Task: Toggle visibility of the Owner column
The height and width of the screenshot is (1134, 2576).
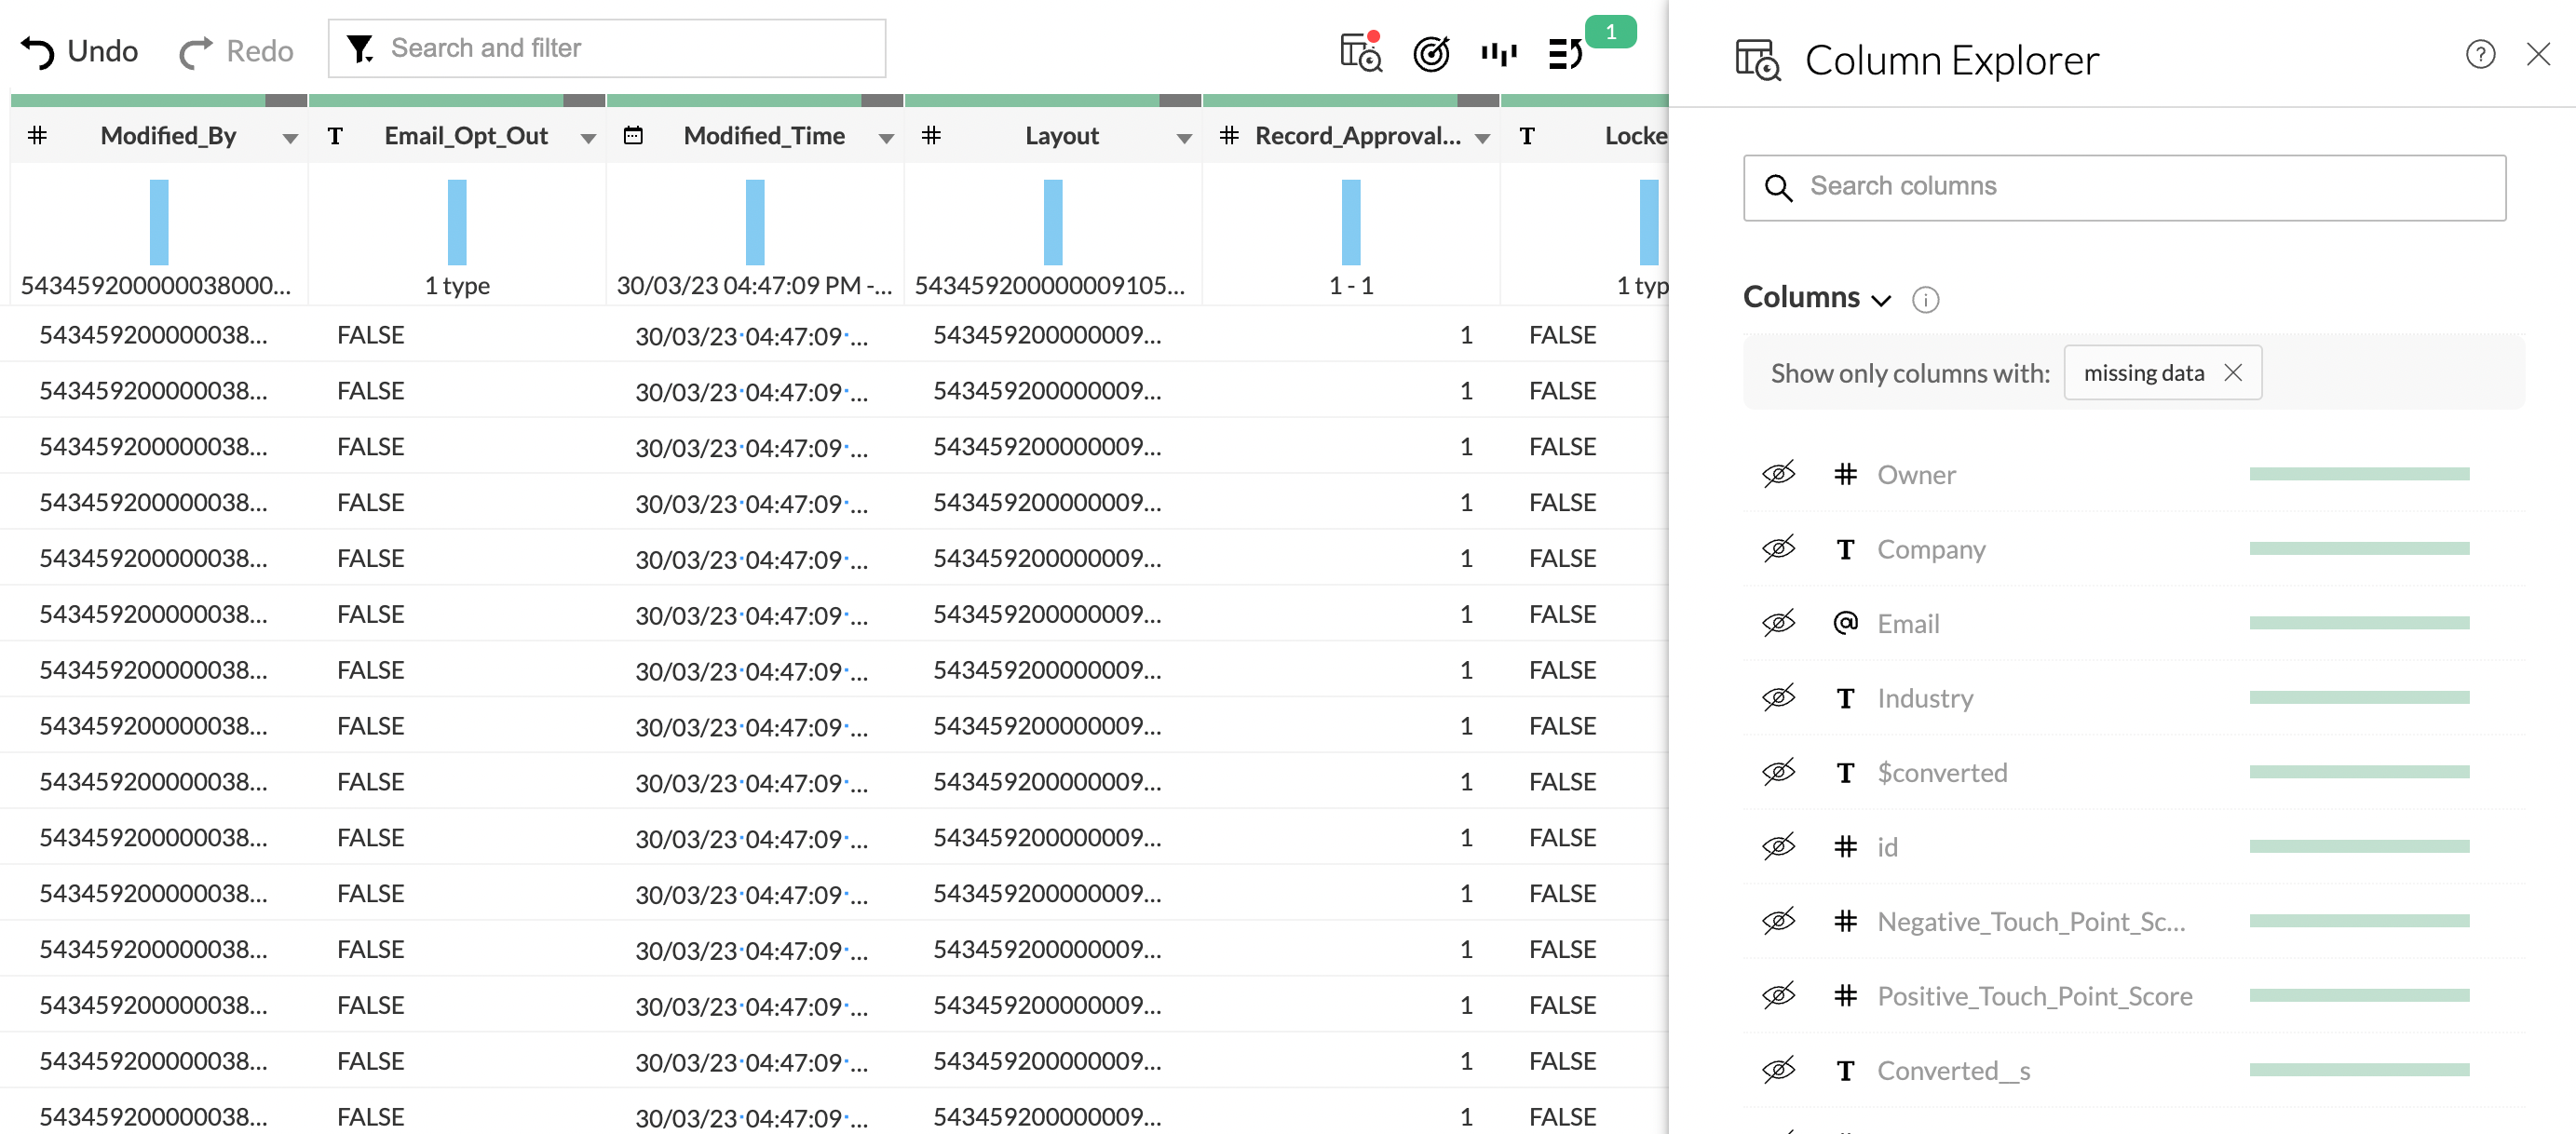Action: [1778, 474]
